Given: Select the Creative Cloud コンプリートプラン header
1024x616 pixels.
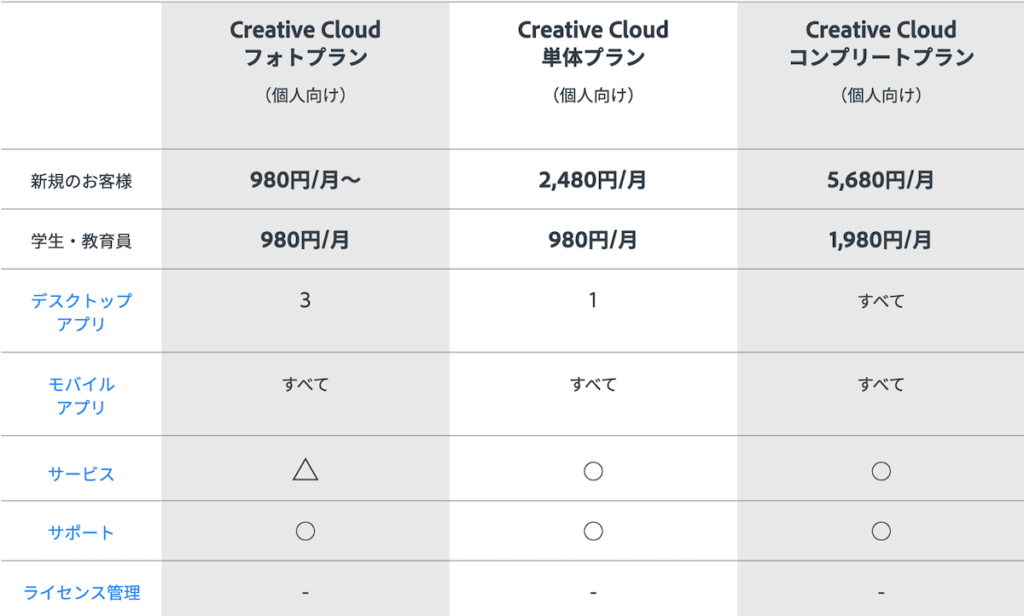Looking at the screenshot, I should point(881,44).
